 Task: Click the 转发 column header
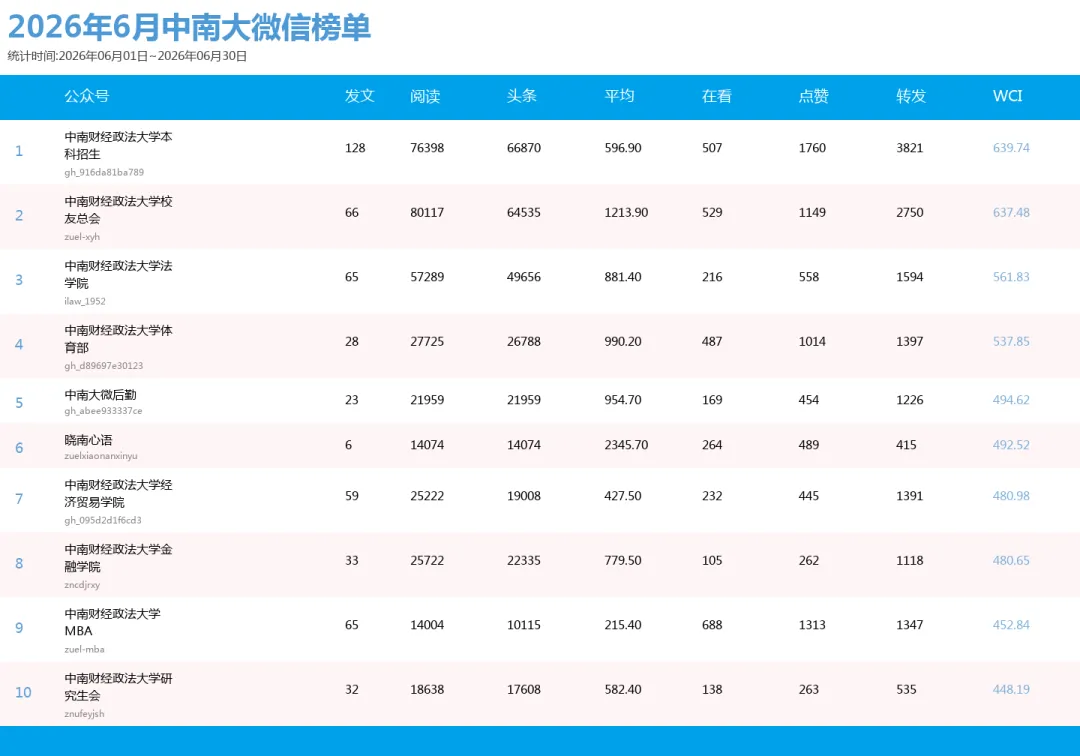pyautogui.click(x=911, y=96)
